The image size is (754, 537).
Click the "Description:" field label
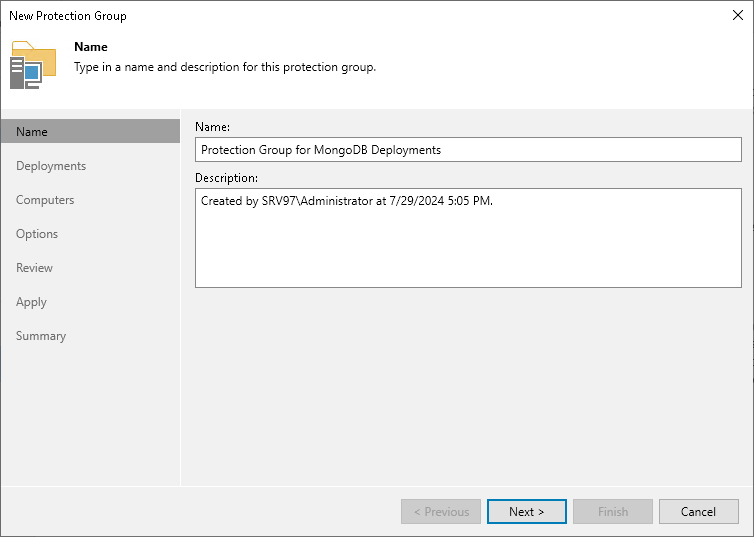[226, 178]
